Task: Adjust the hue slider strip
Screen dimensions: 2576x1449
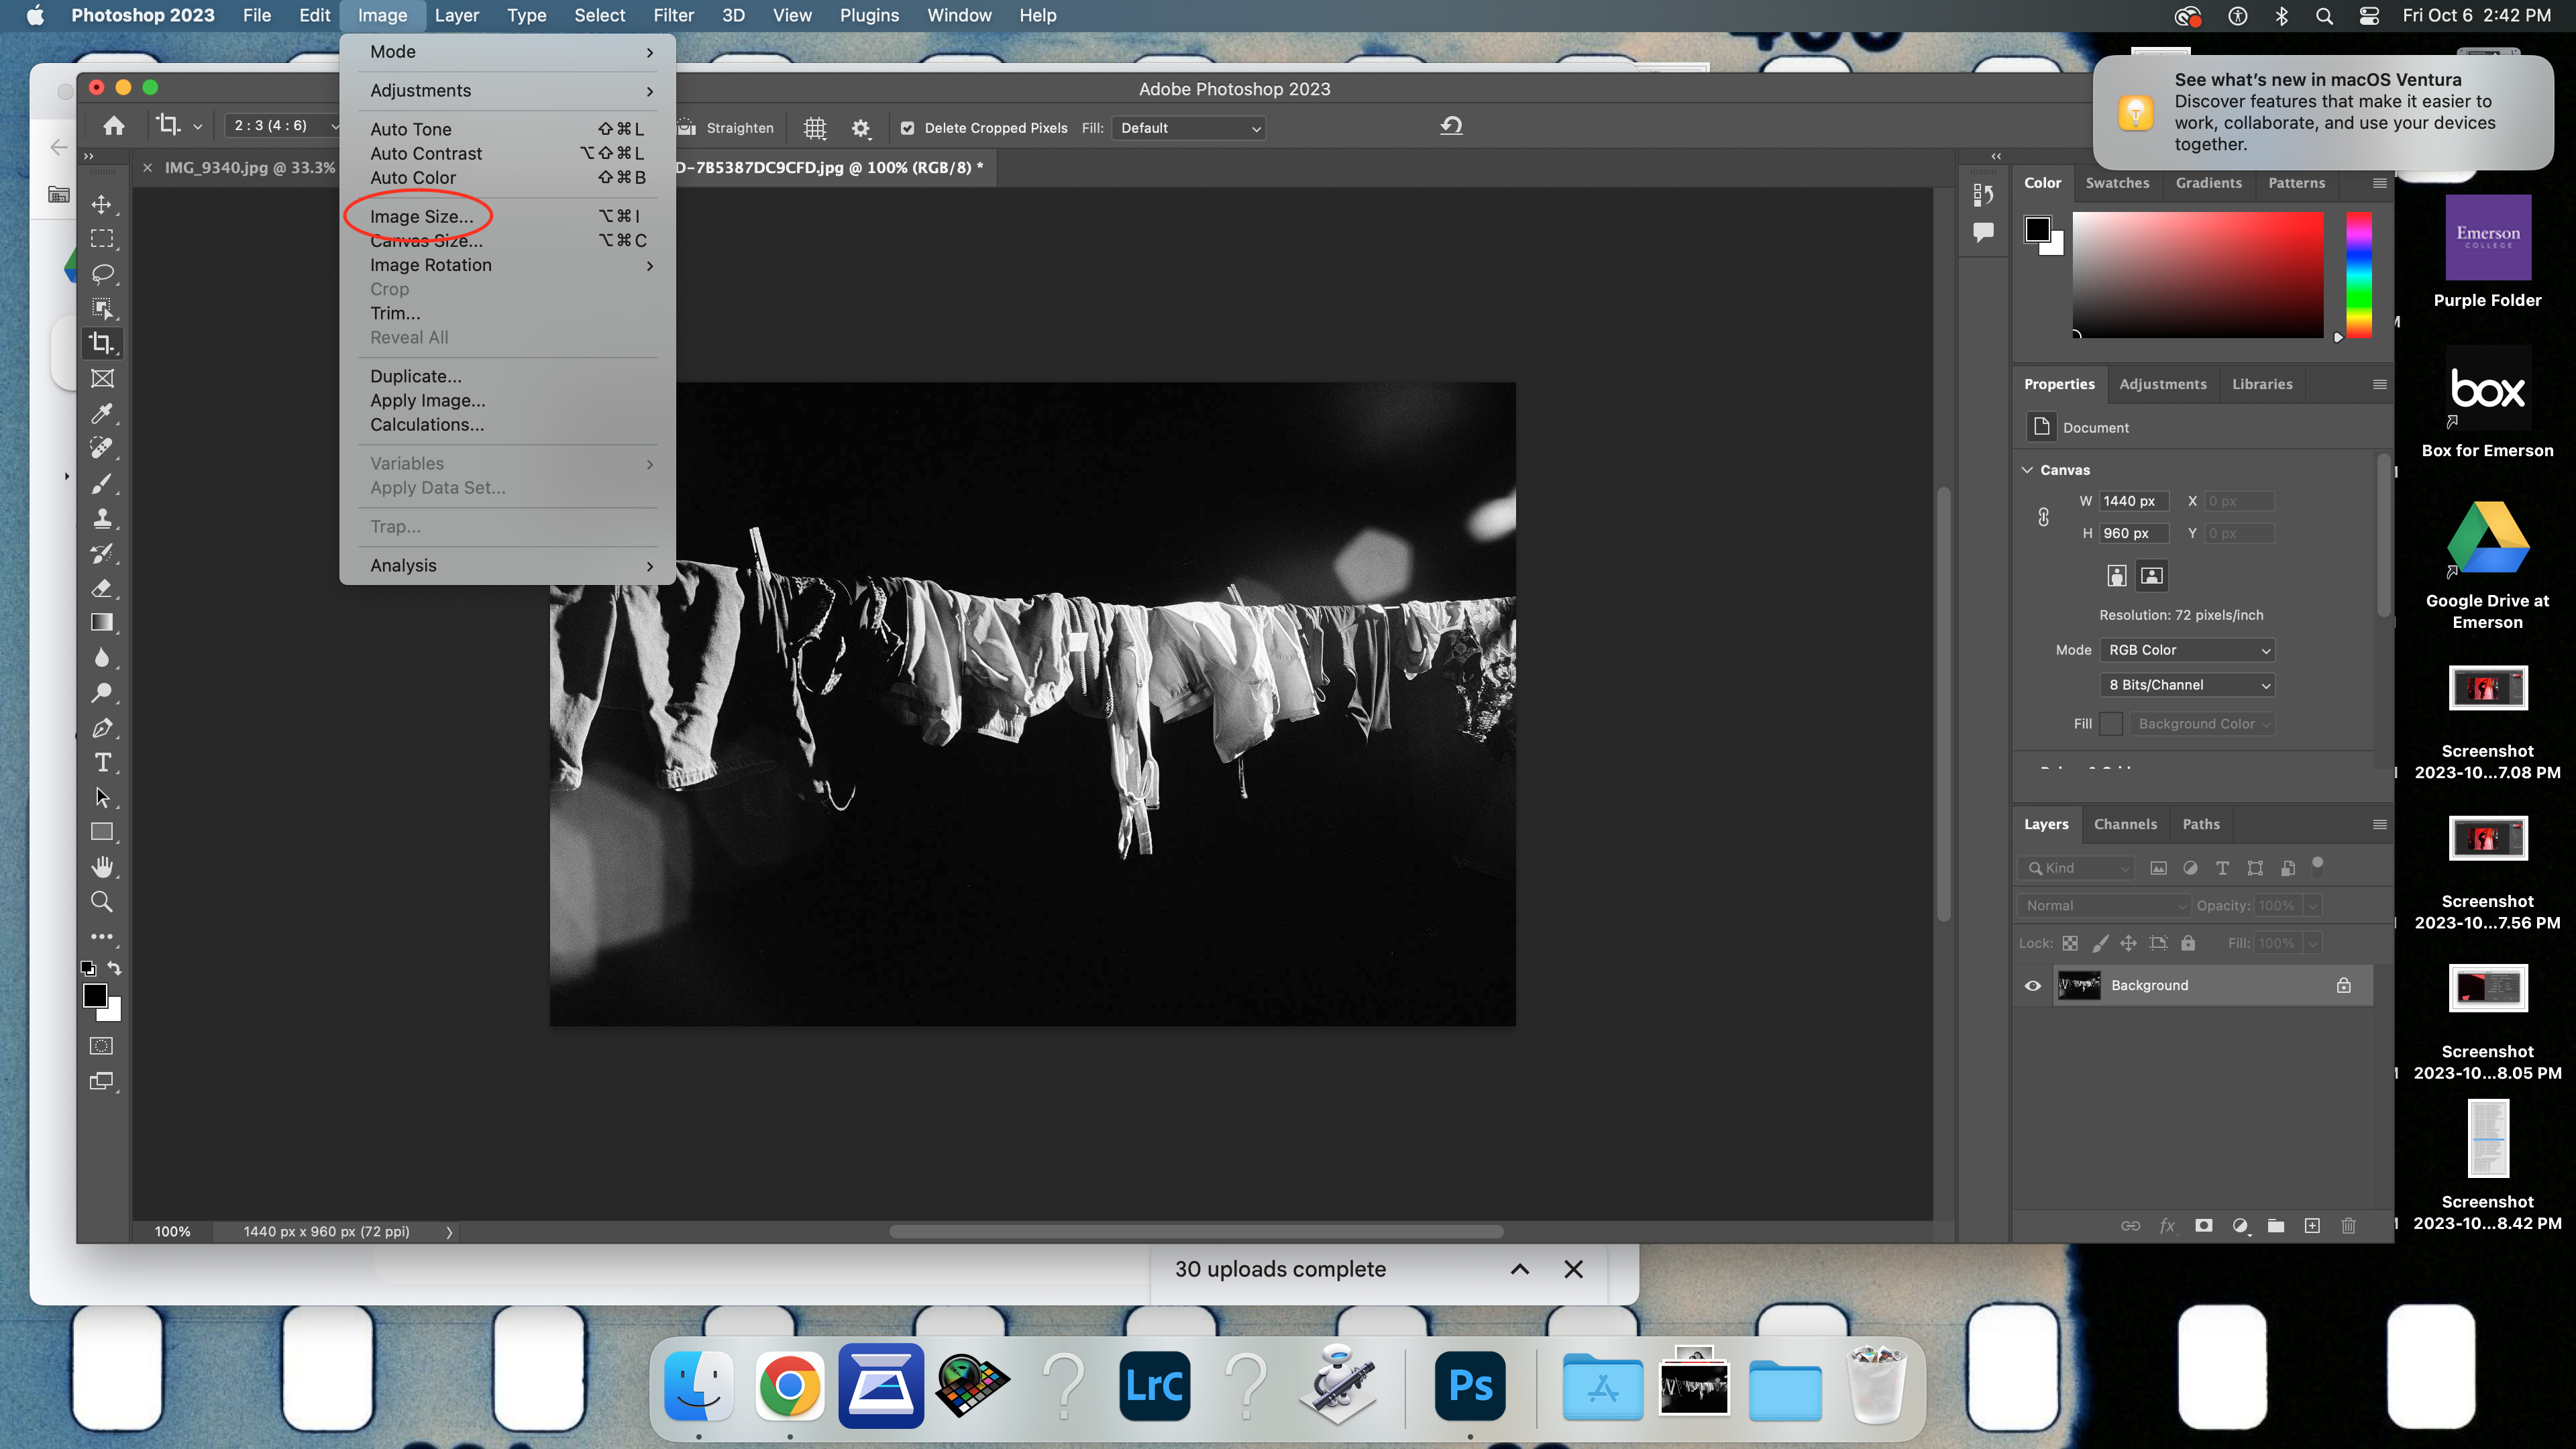Action: tap(2359, 274)
